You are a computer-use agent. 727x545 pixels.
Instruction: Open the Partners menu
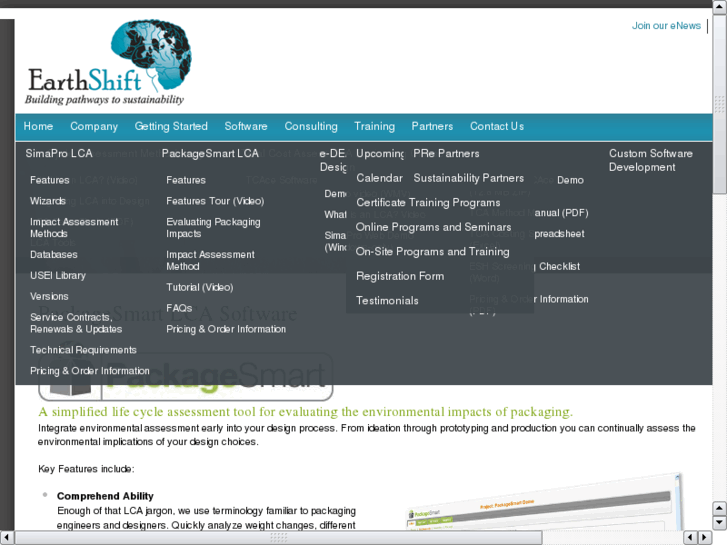coord(432,126)
